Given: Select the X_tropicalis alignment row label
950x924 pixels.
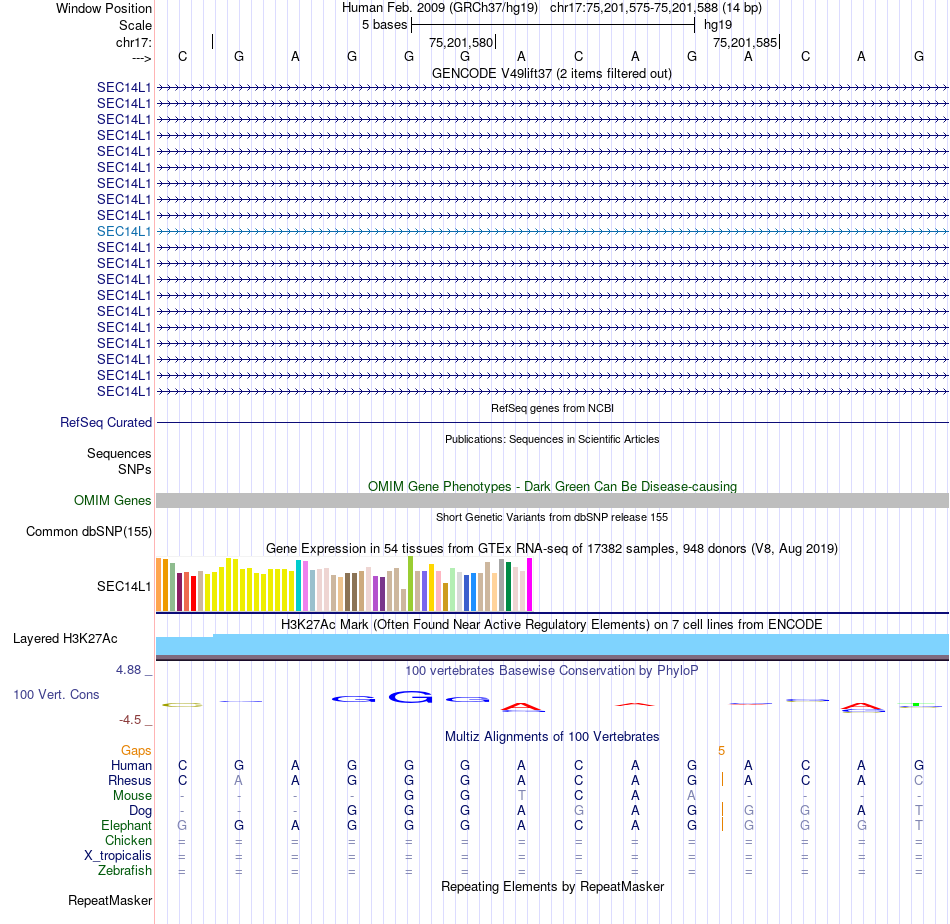Looking at the screenshot, I should pyautogui.click(x=118, y=856).
